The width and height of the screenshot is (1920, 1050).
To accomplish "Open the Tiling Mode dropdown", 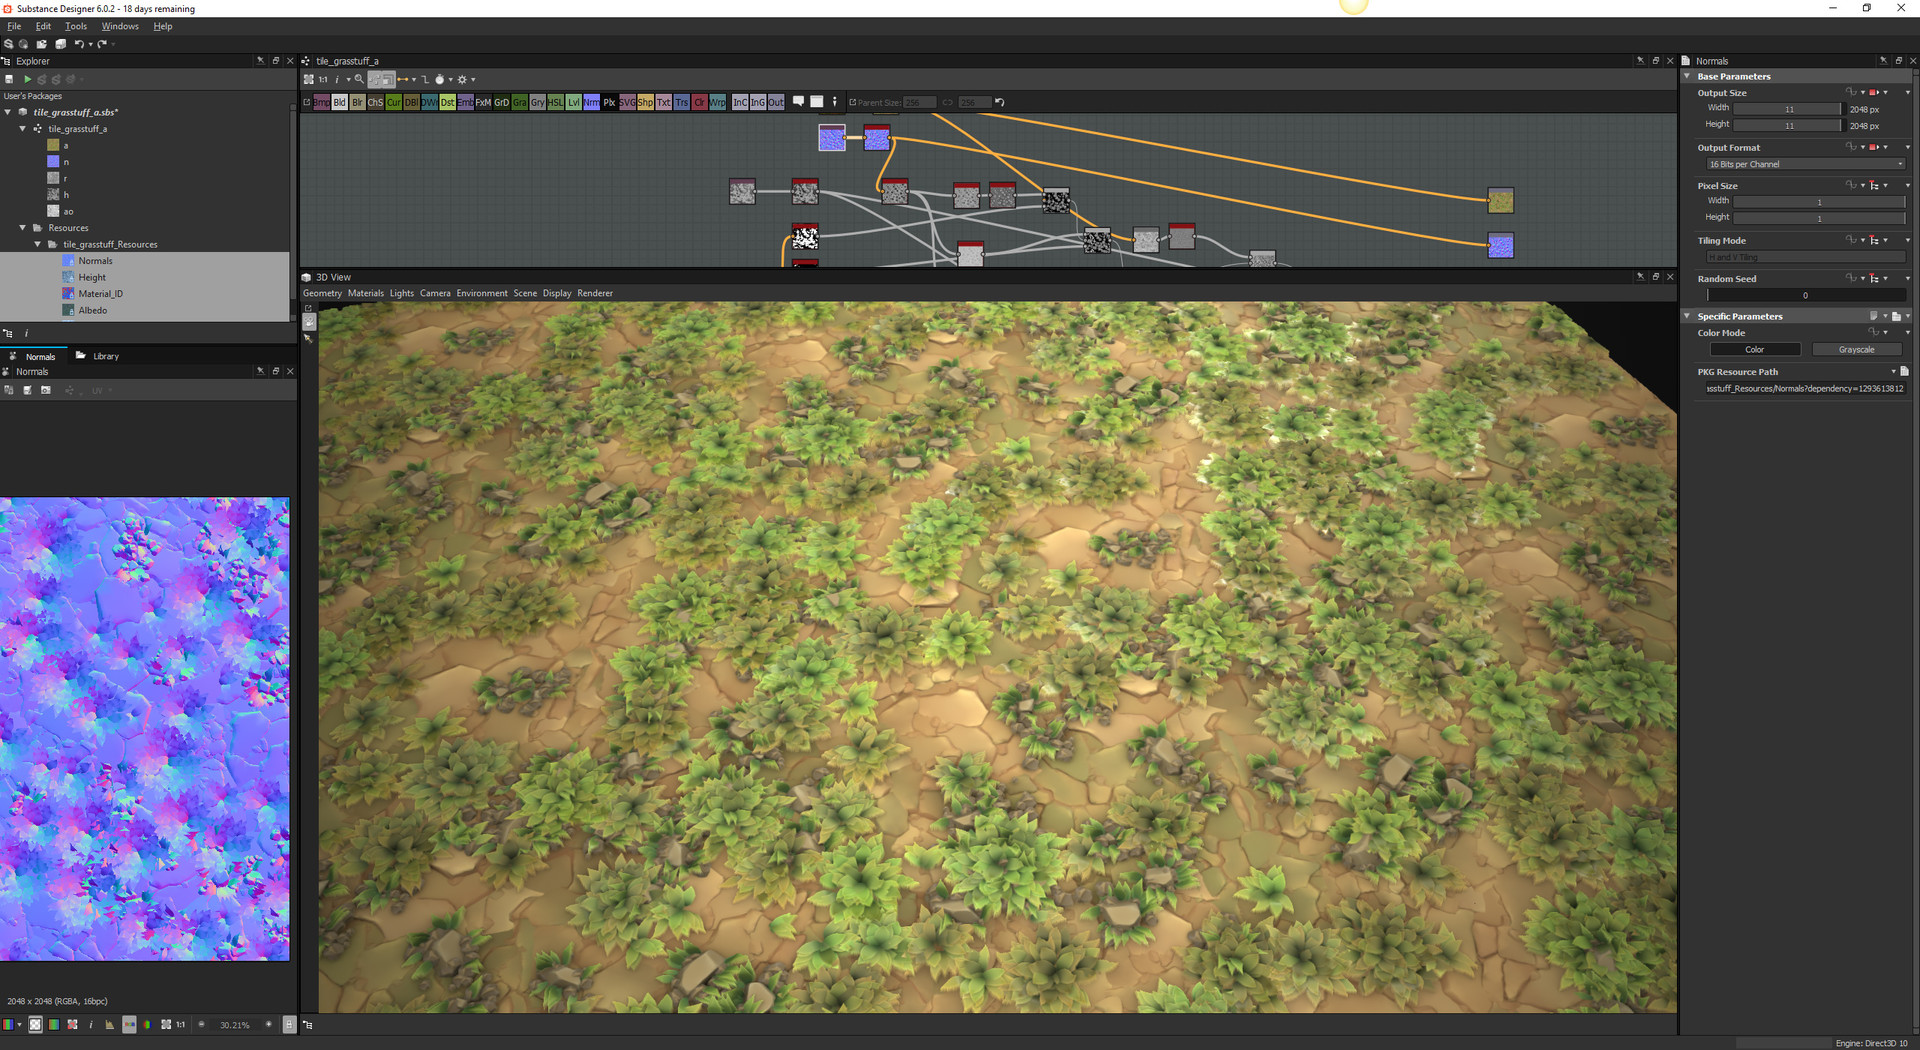I will [x=1806, y=257].
